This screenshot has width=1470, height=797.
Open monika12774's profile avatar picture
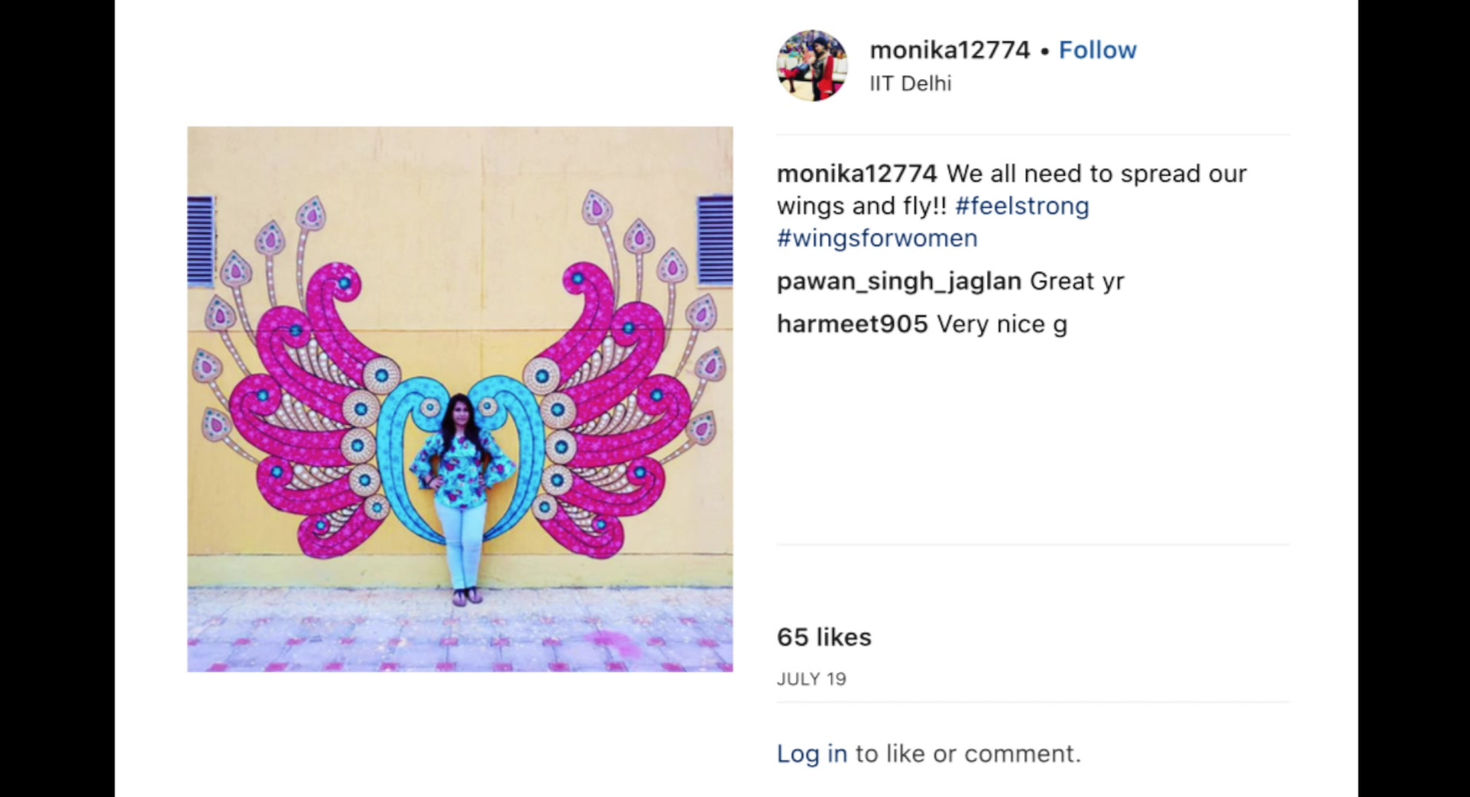pyautogui.click(x=812, y=66)
